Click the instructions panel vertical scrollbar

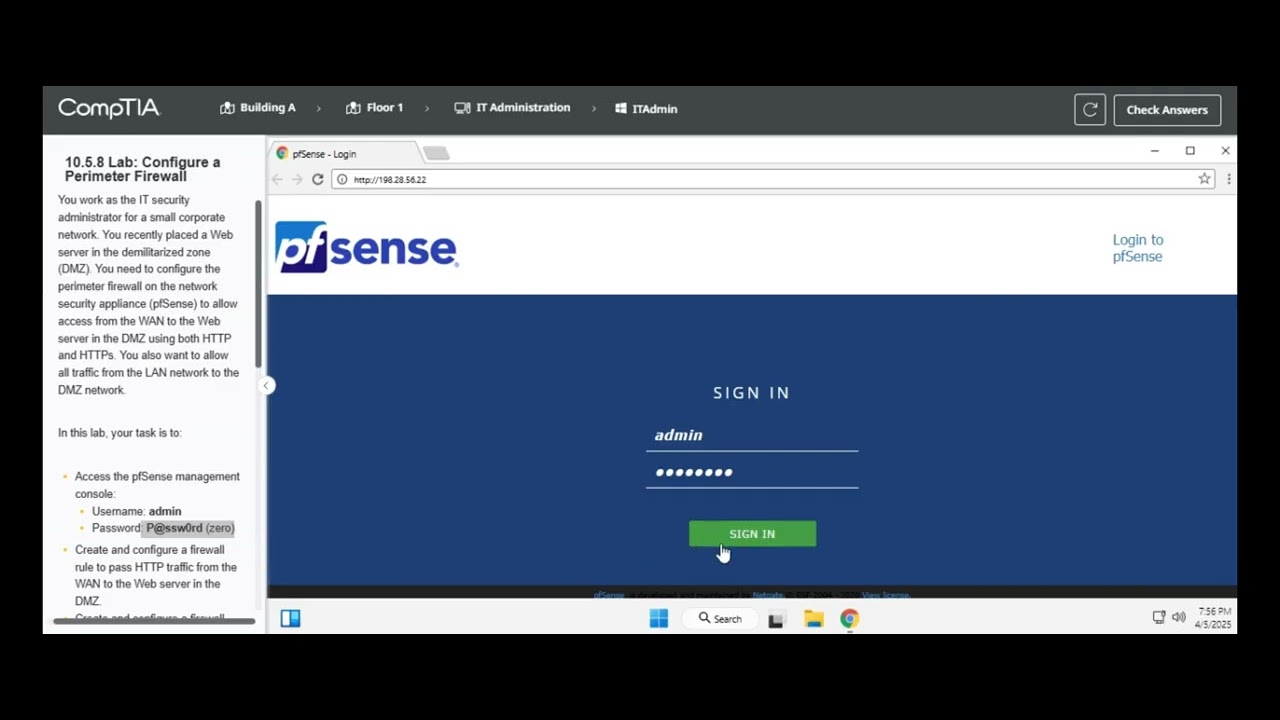[258, 283]
